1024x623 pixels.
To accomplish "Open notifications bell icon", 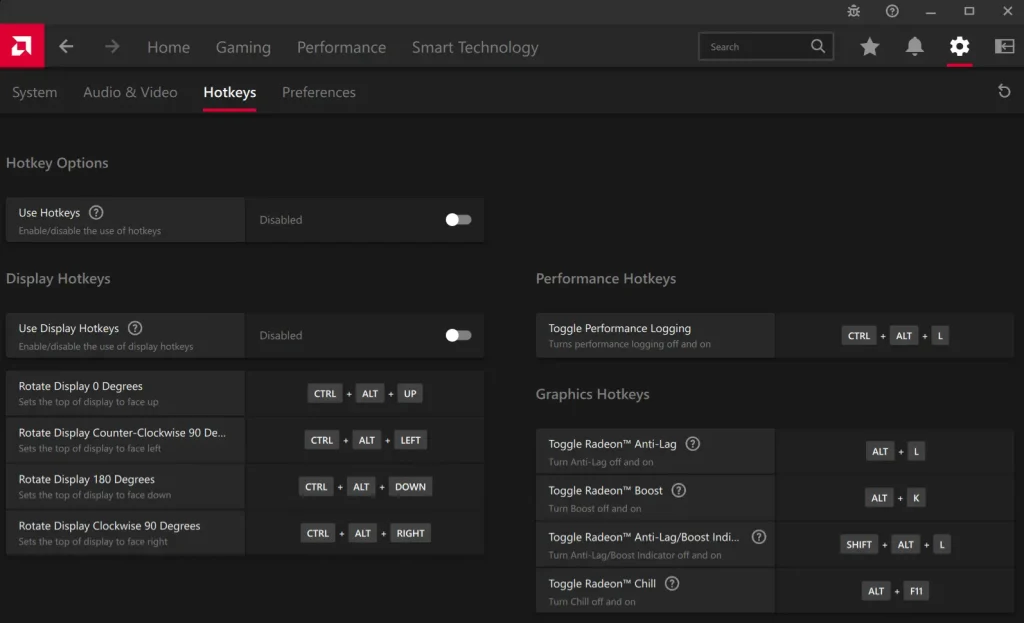I will [914, 46].
